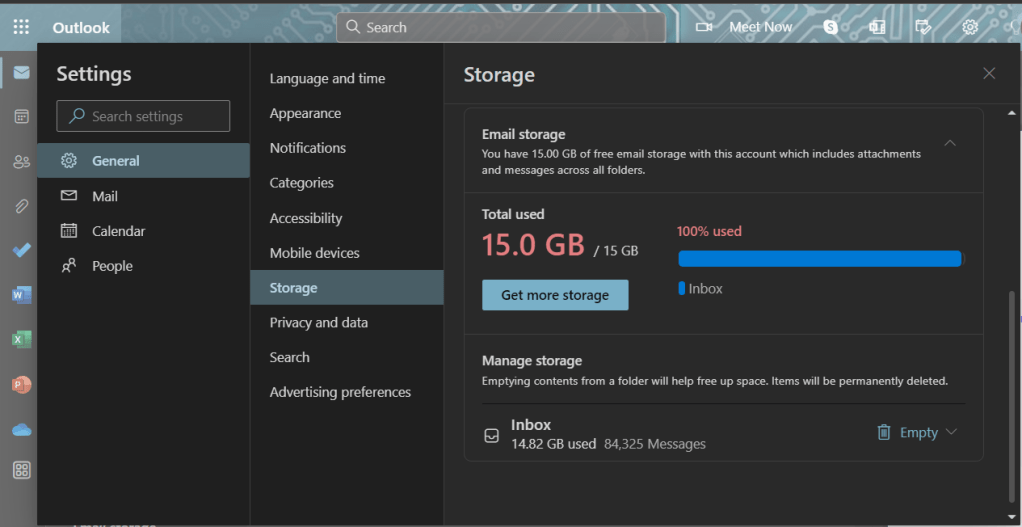The image size is (1022, 527).
Task: Open Accessibility settings
Action: [x=347, y=218]
